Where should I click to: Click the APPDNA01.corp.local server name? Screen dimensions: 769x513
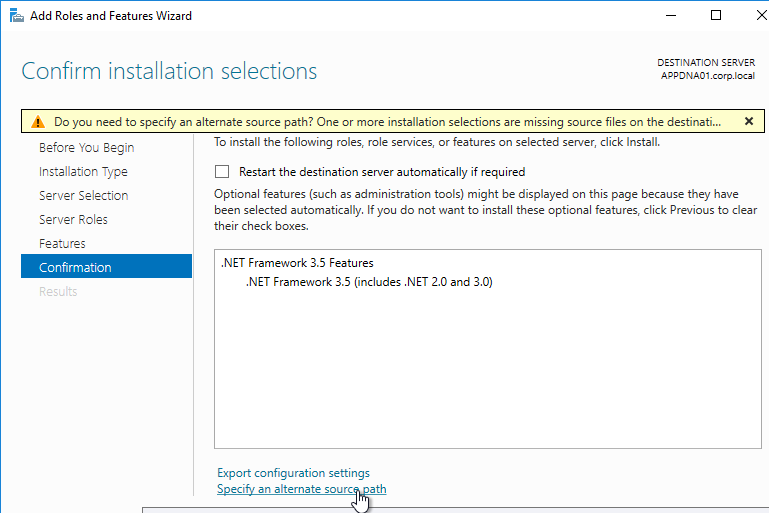[x=708, y=76]
